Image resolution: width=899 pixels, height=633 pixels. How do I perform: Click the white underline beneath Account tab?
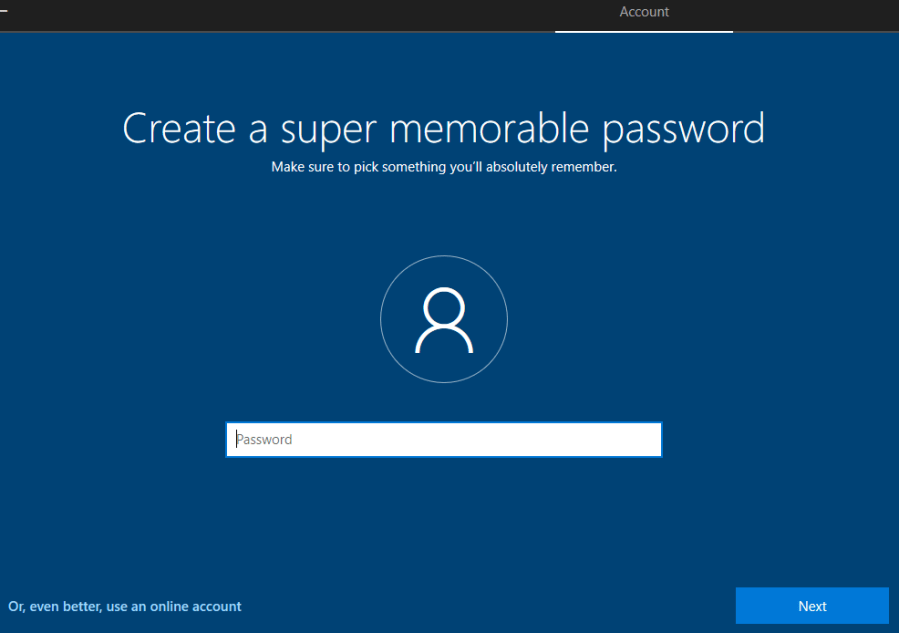[x=644, y=32]
